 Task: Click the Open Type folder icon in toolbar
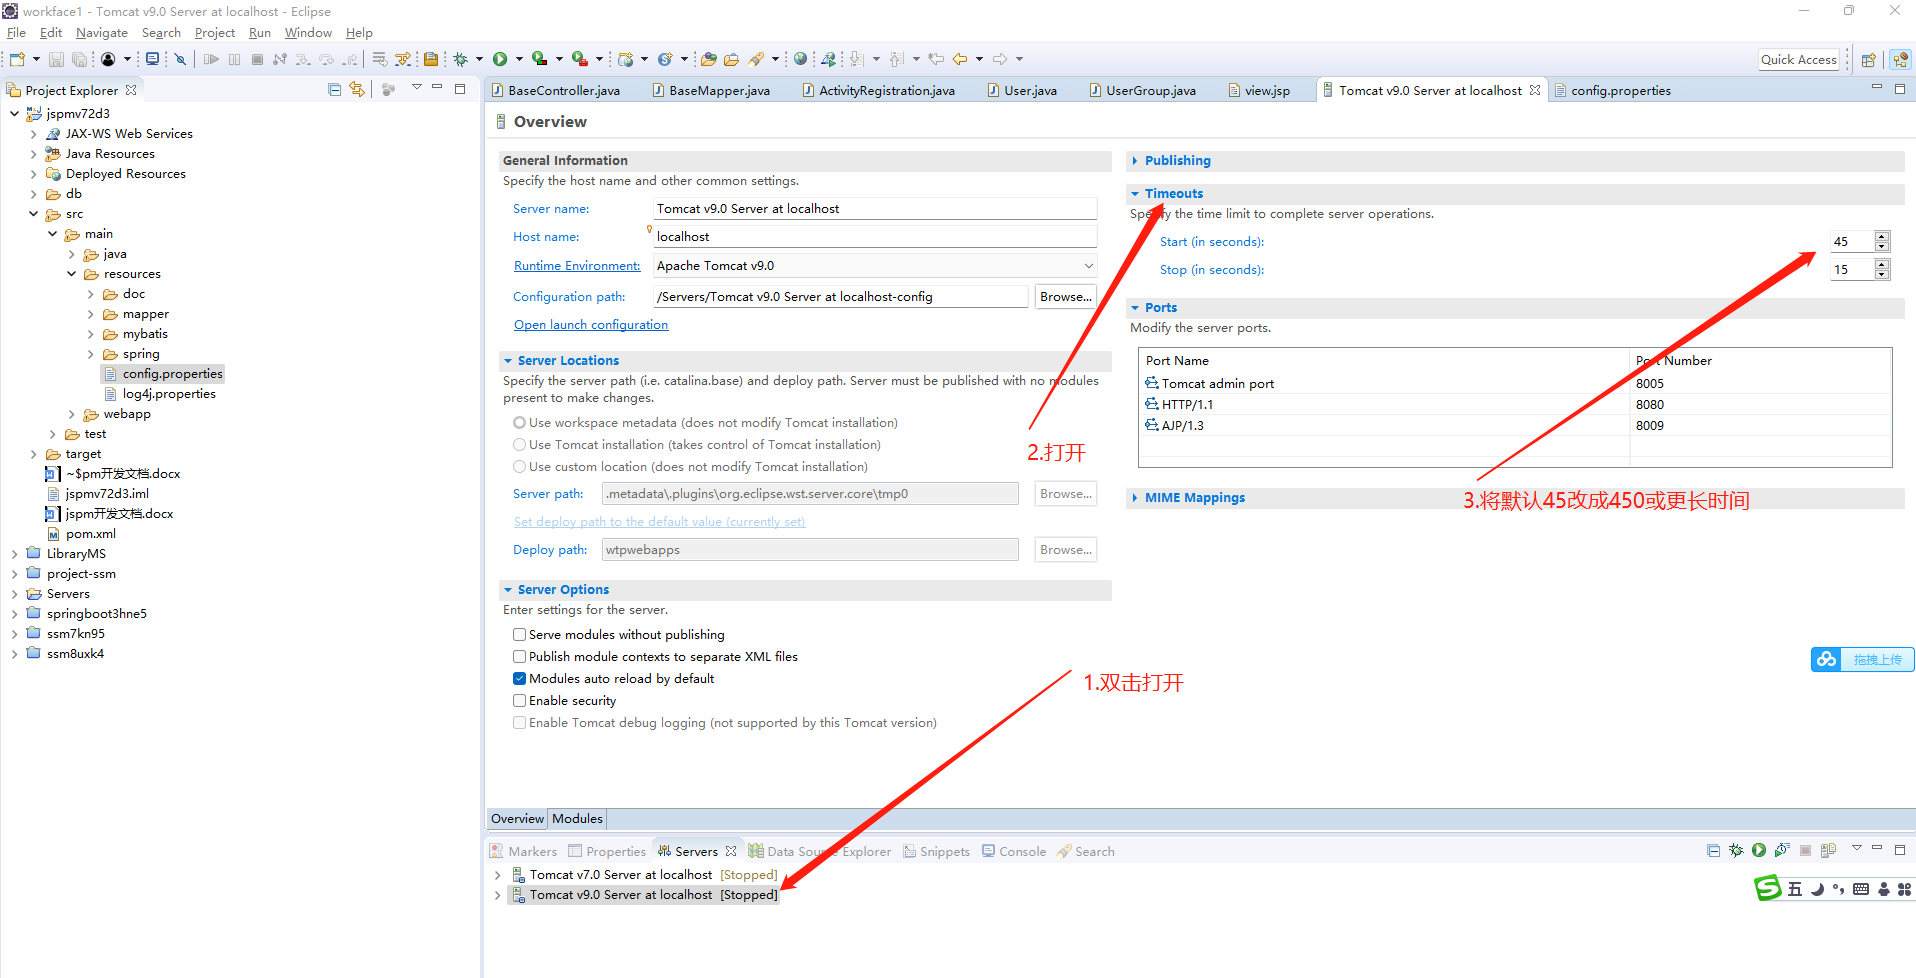[709, 59]
